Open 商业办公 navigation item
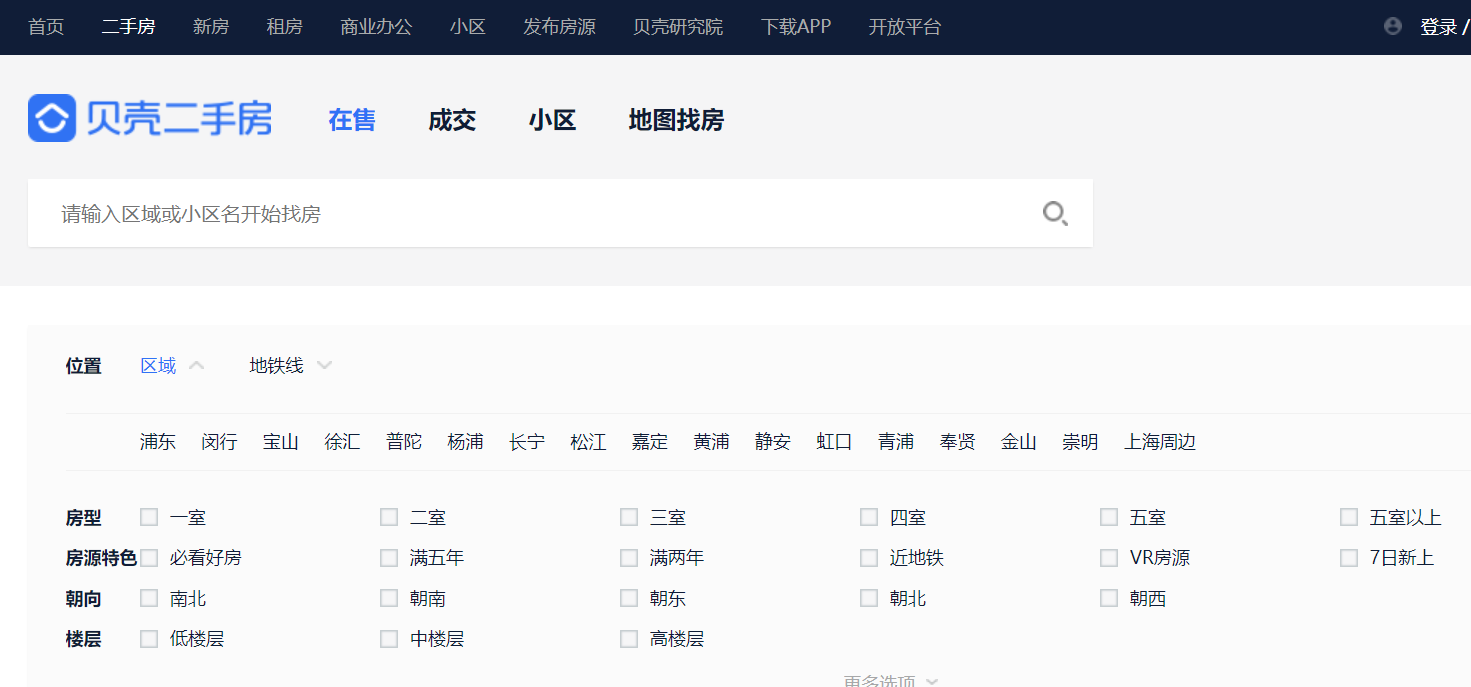Image resolution: width=1471 pixels, height=687 pixels. 376,27
